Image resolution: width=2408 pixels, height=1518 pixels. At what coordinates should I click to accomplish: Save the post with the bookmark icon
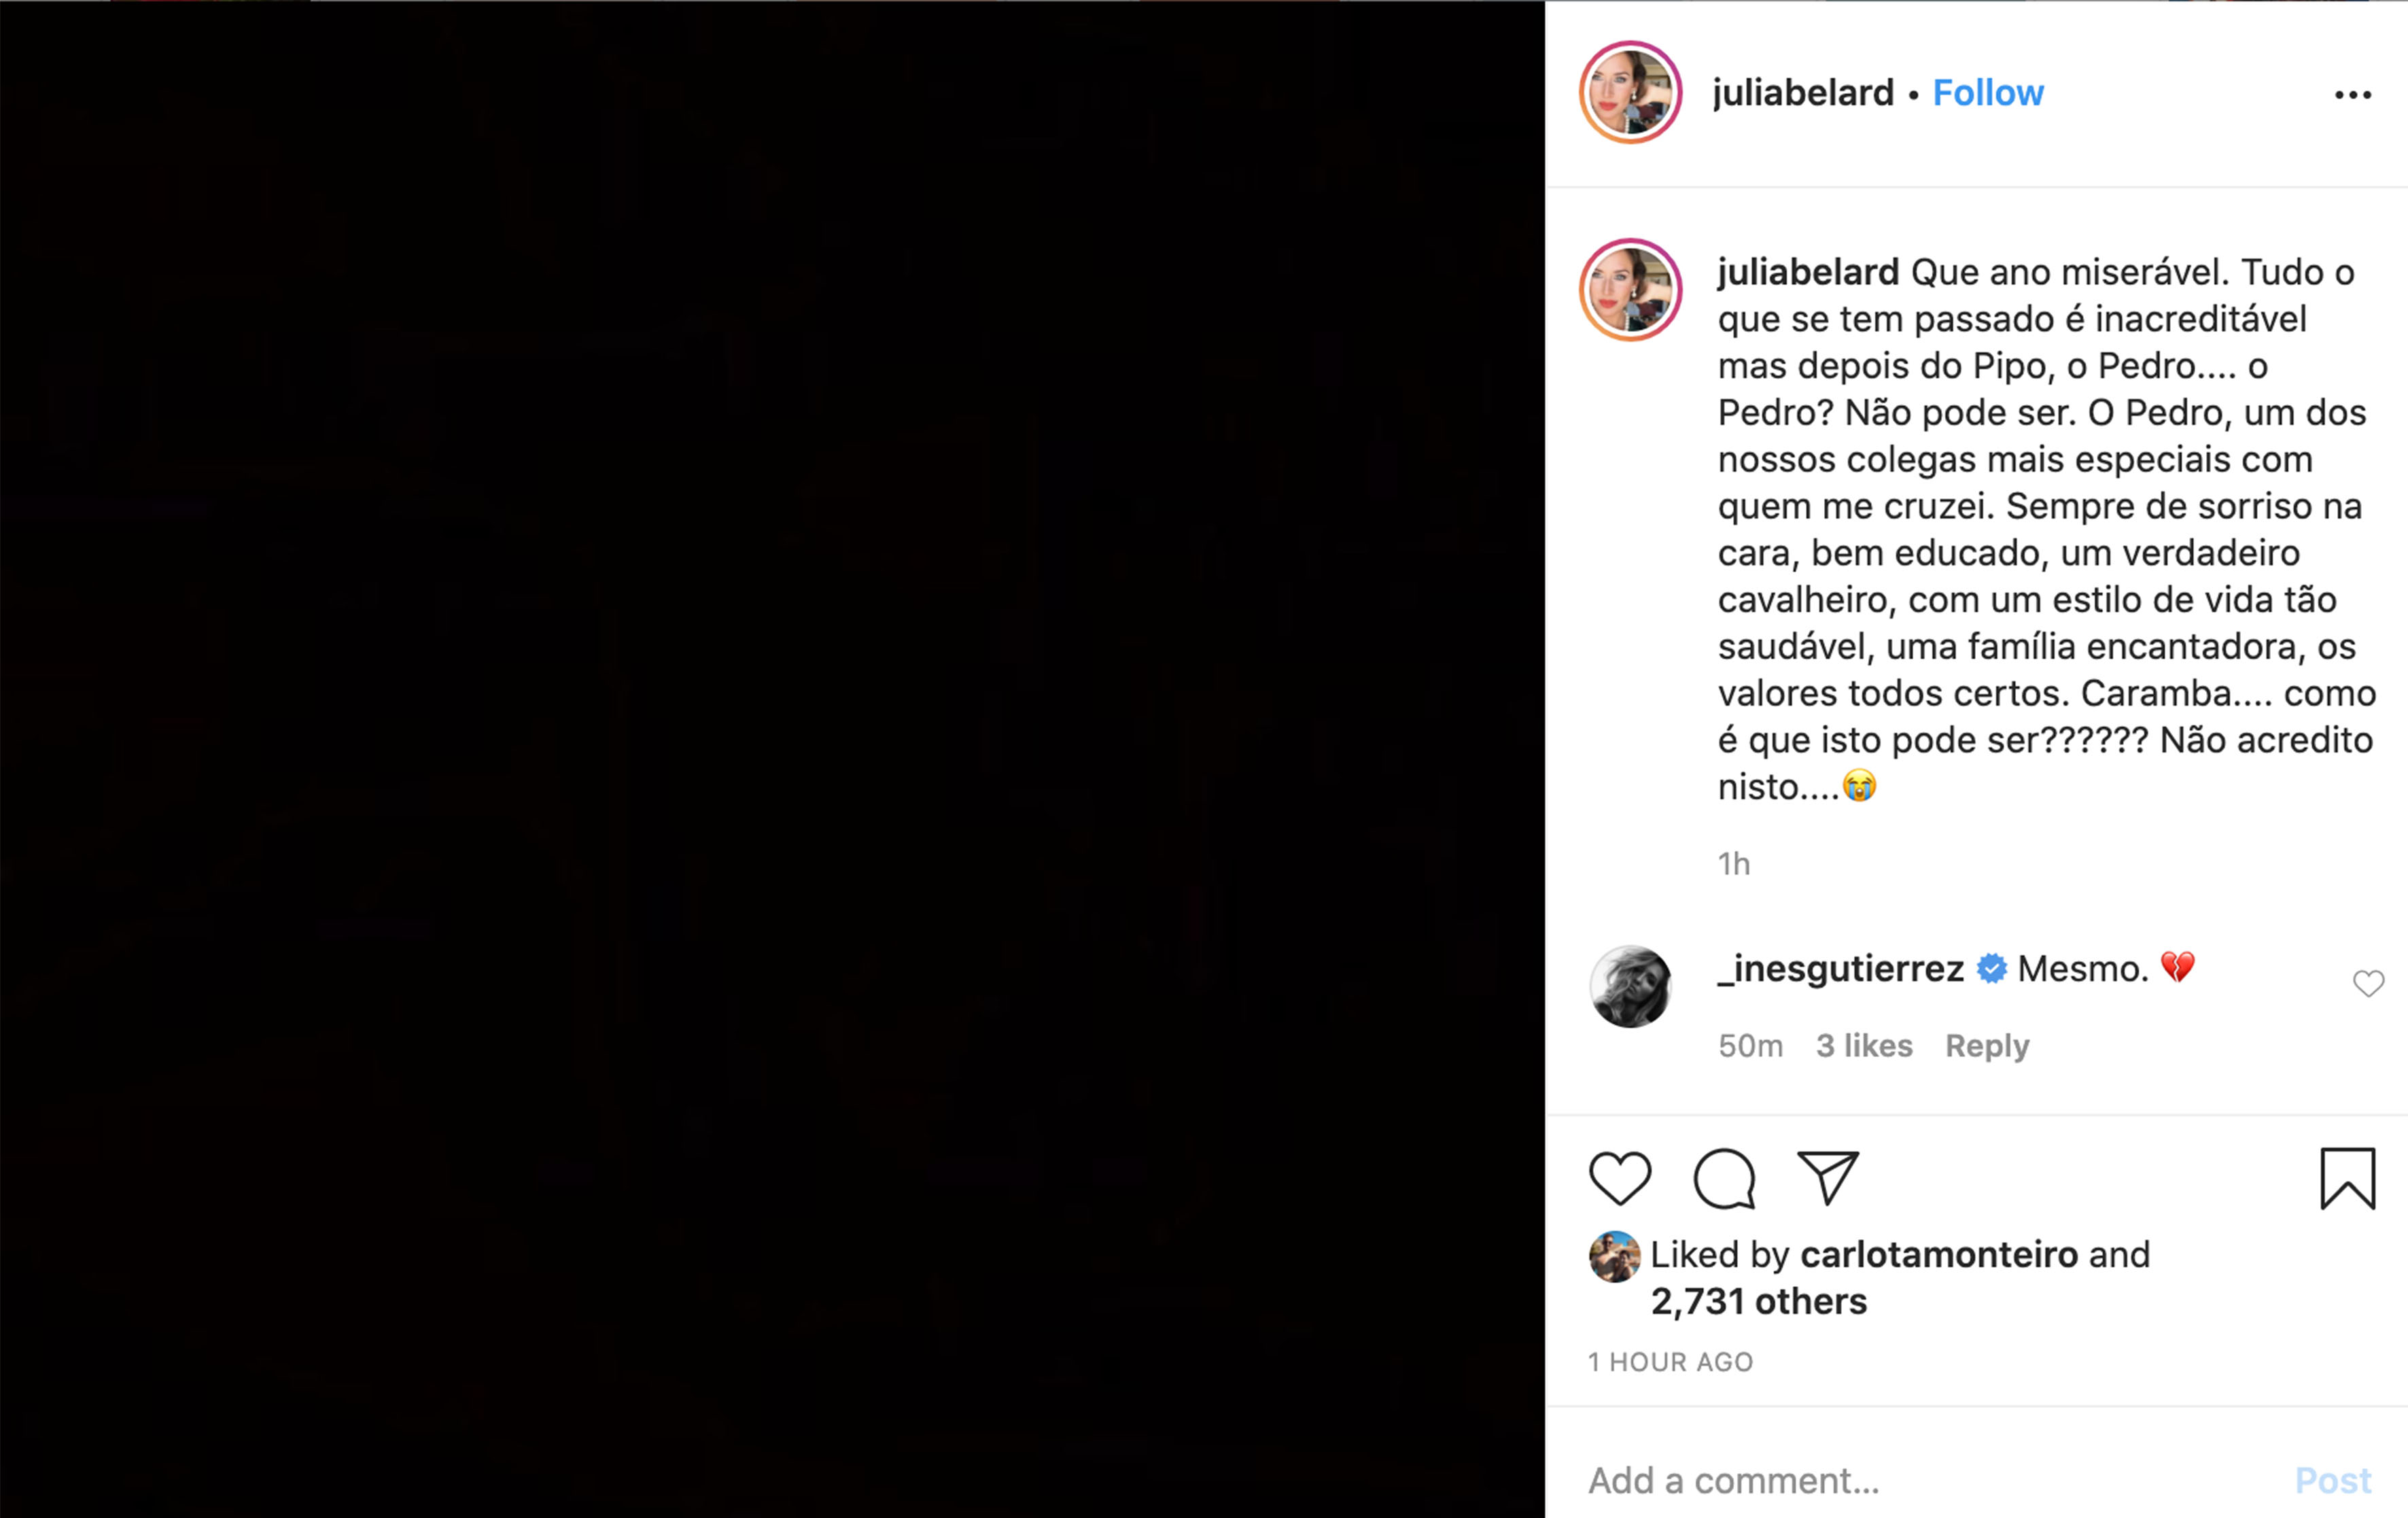(2347, 1178)
